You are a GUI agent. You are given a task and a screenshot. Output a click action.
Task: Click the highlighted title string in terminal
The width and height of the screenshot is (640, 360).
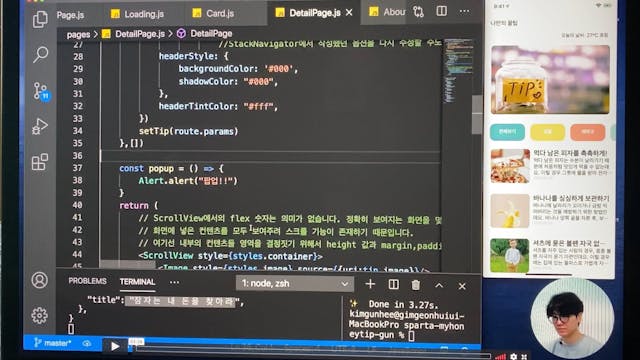coord(180,301)
